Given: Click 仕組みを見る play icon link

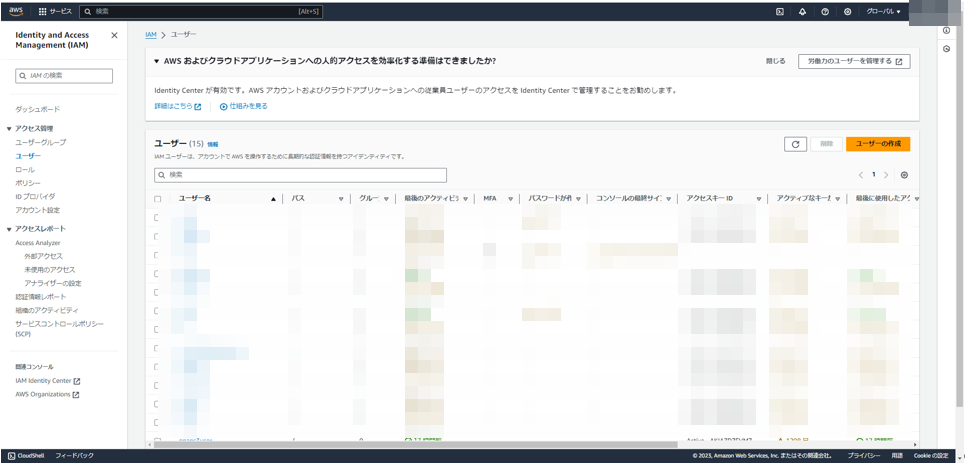Looking at the screenshot, I should pyautogui.click(x=244, y=106).
